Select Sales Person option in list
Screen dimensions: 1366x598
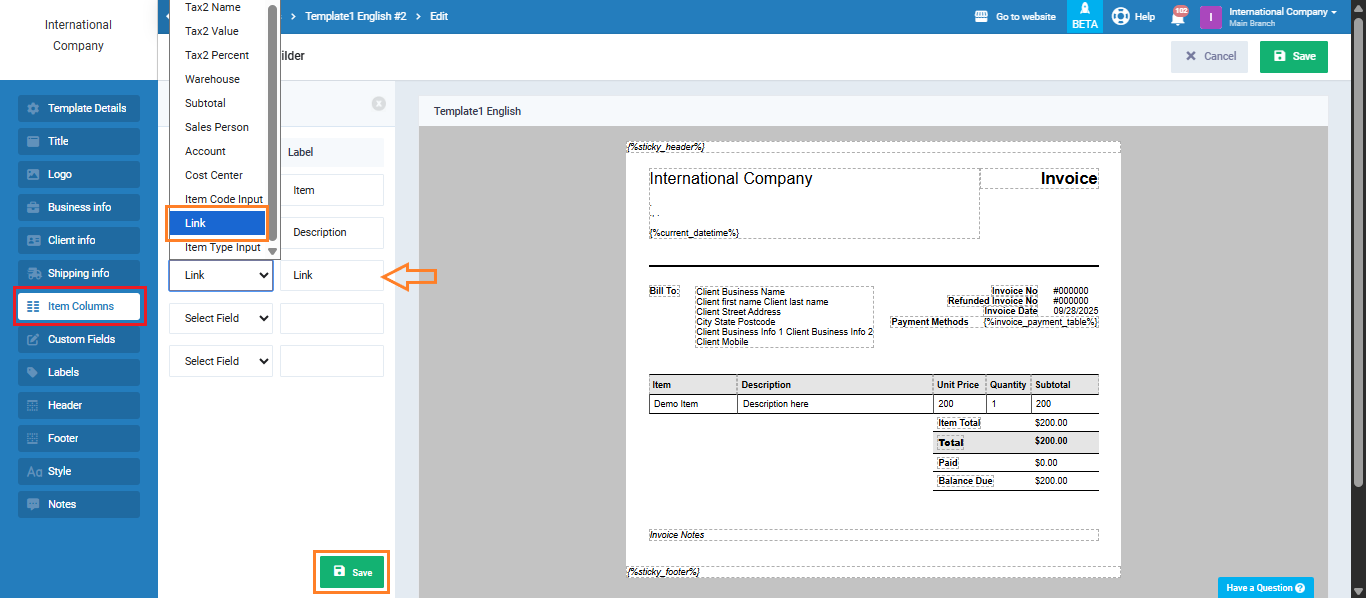coord(216,127)
